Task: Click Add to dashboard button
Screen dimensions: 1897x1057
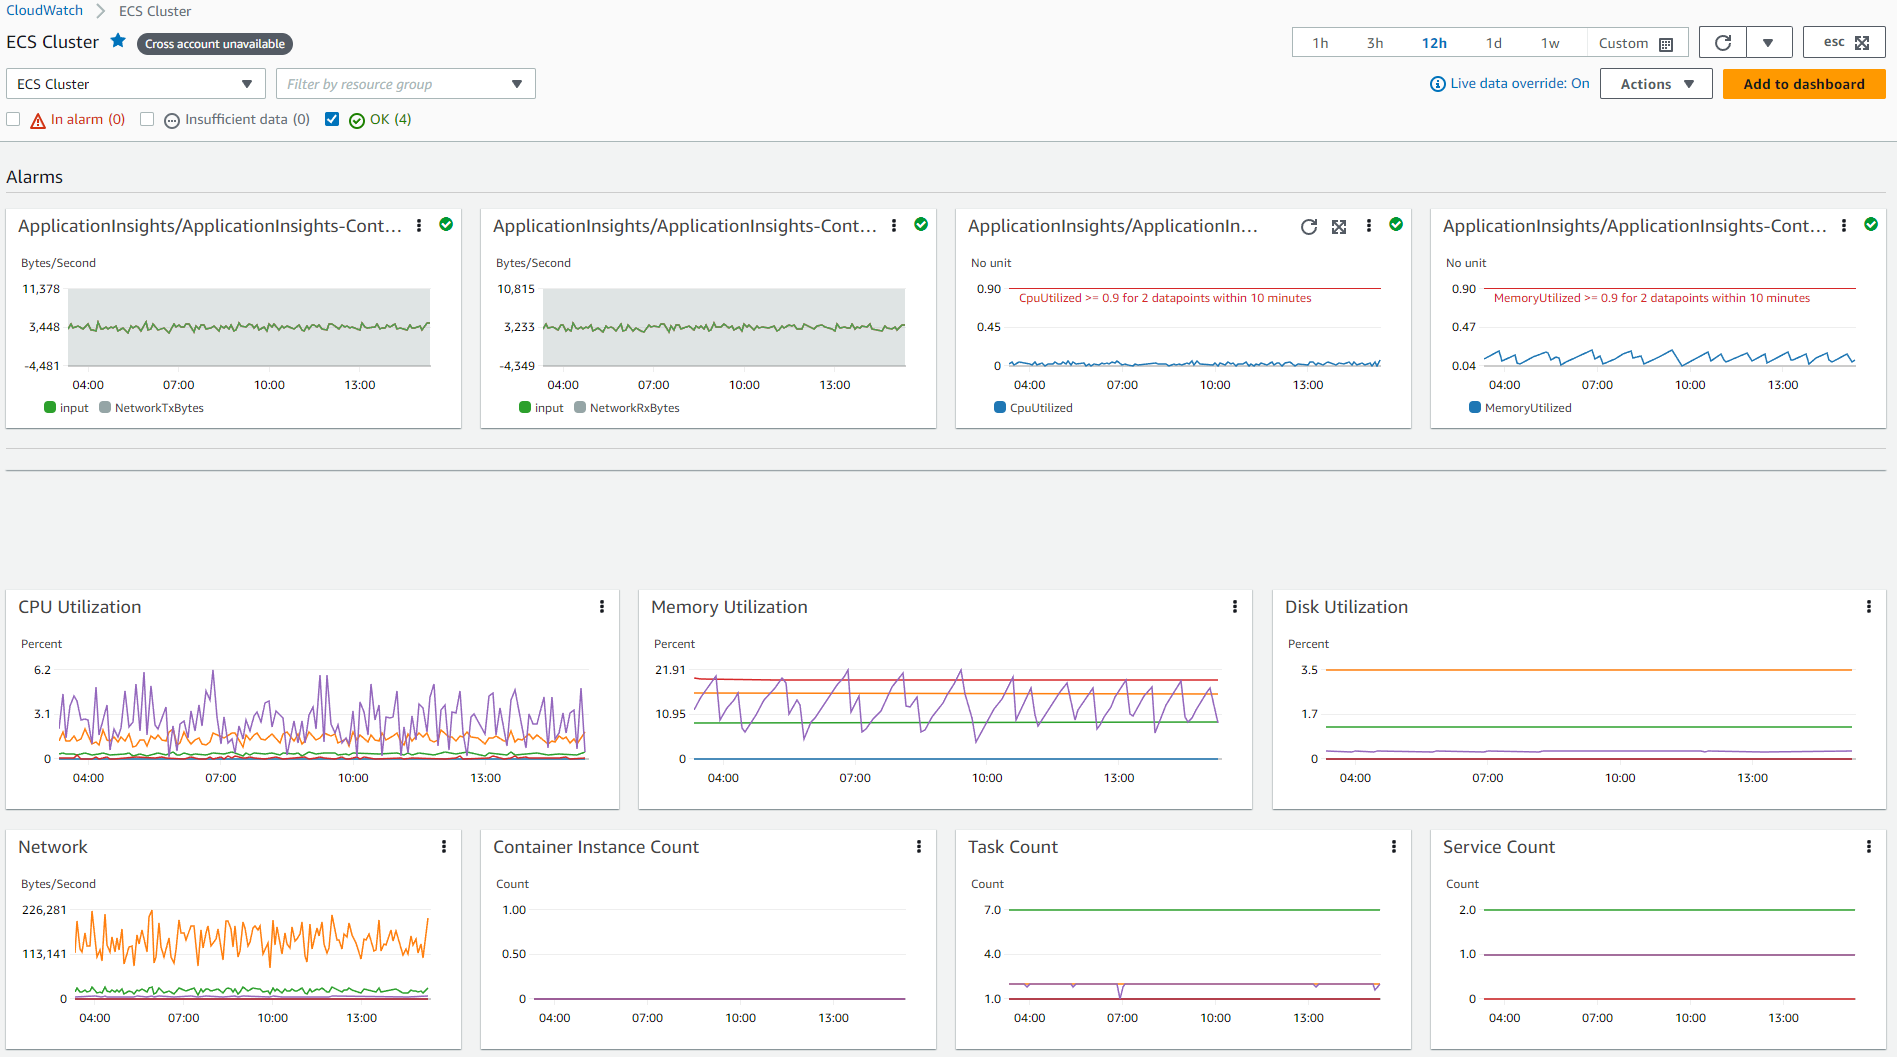Action: (x=1804, y=84)
